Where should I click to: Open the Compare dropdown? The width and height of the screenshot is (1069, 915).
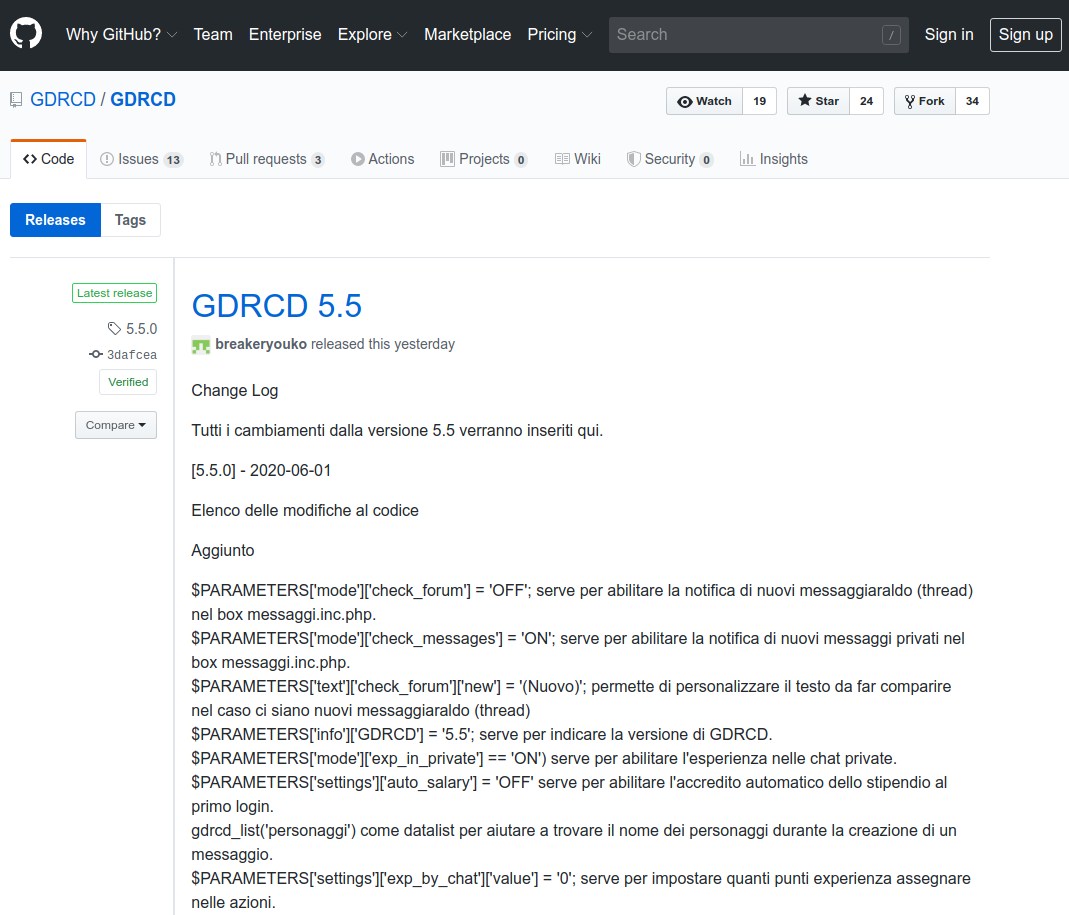tap(116, 425)
